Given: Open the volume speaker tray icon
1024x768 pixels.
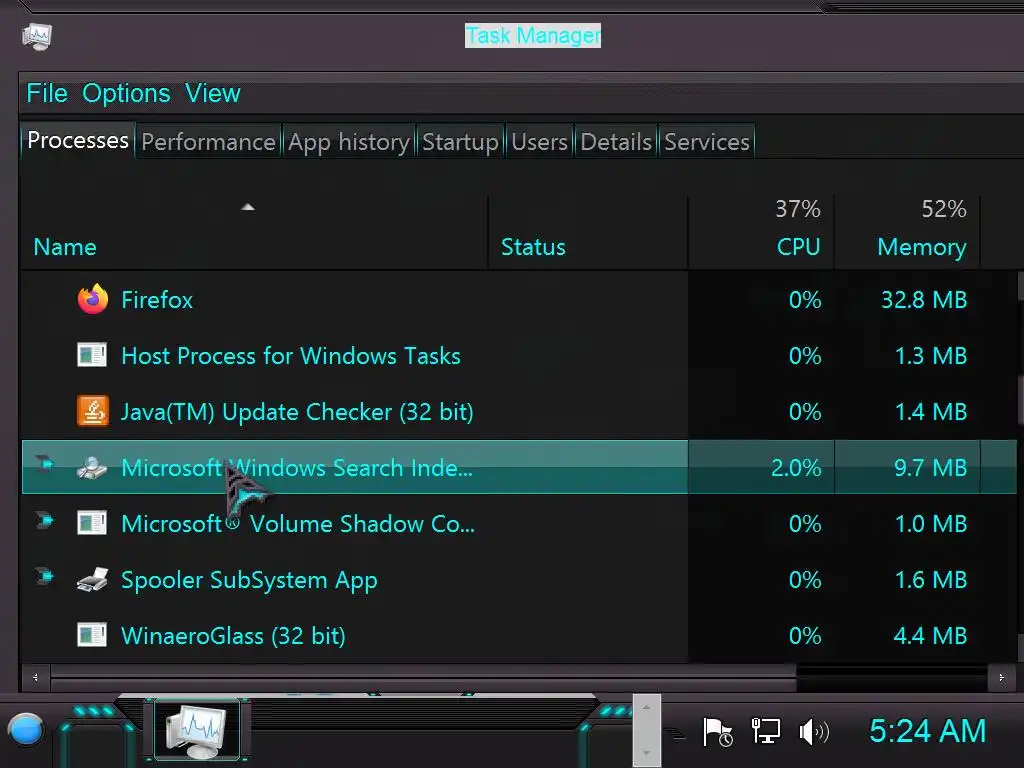Looking at the screenshot, I should (814, 731).
